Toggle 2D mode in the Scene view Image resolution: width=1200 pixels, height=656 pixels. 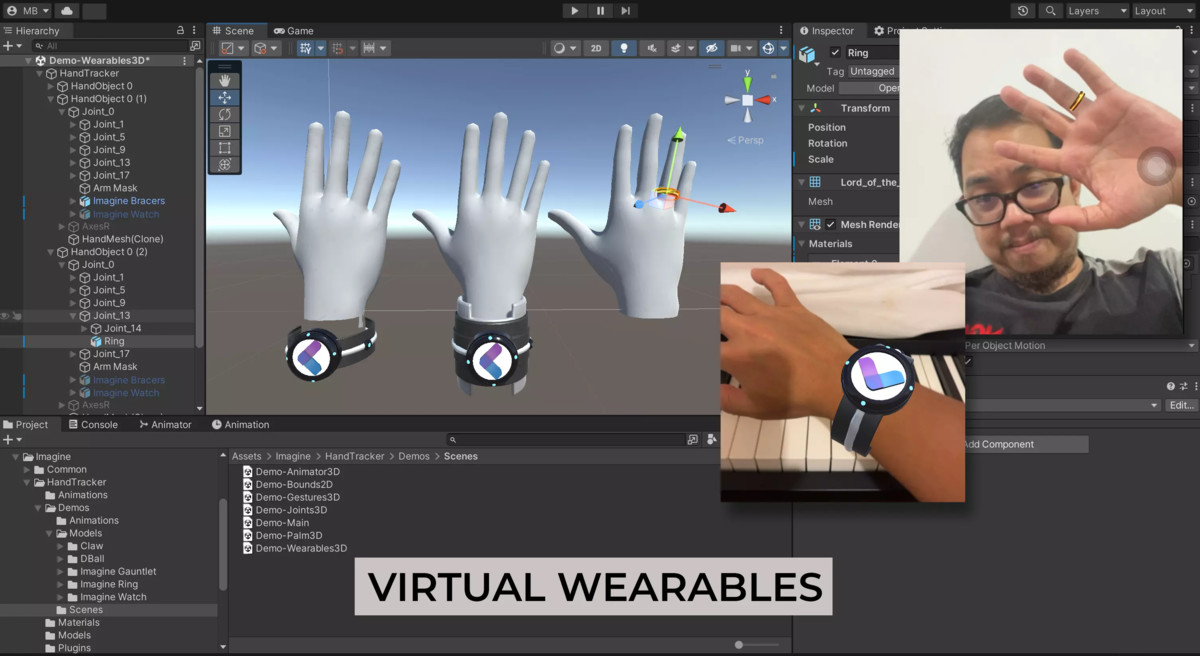pos(595,47)
